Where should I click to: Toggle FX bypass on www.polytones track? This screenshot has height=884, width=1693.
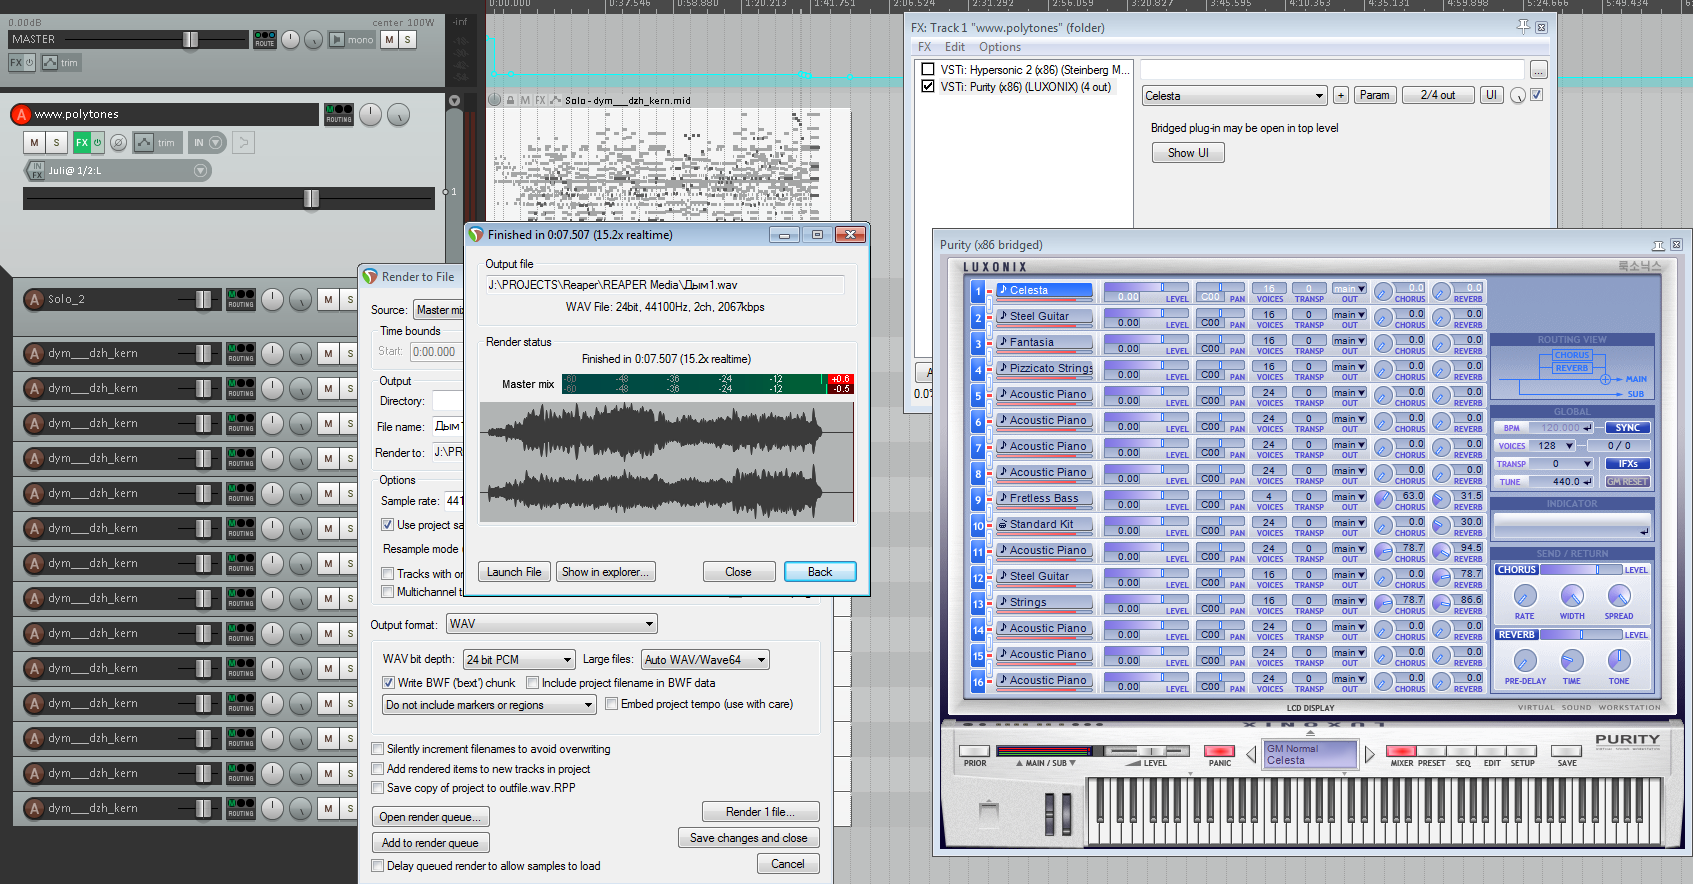(97, 143)
